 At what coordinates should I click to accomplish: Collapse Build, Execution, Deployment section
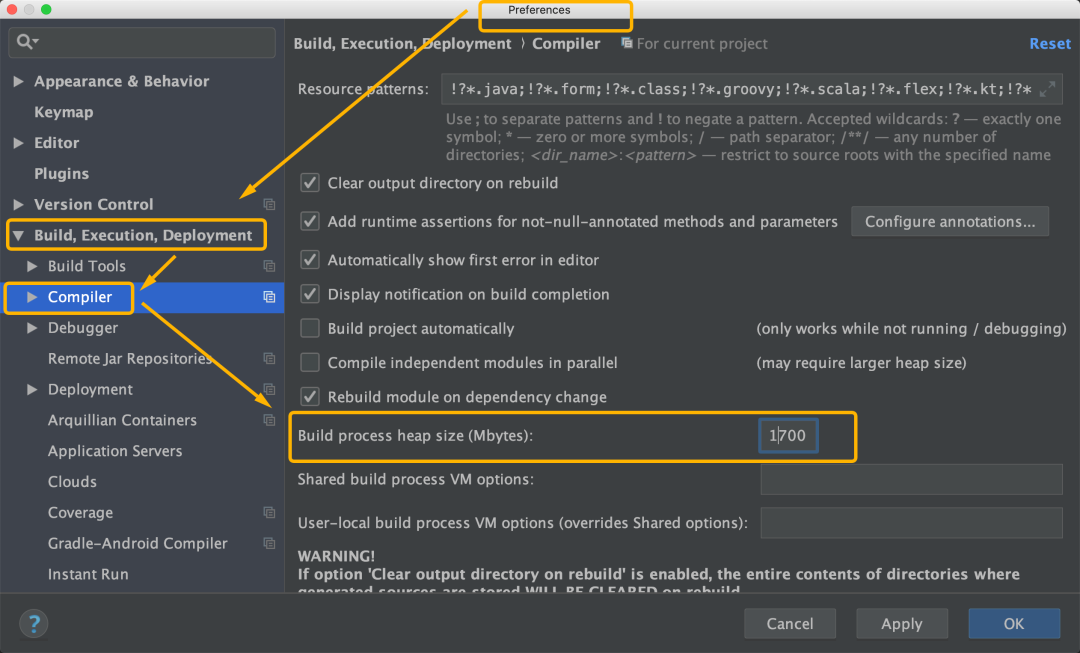[x=19, y=236]
